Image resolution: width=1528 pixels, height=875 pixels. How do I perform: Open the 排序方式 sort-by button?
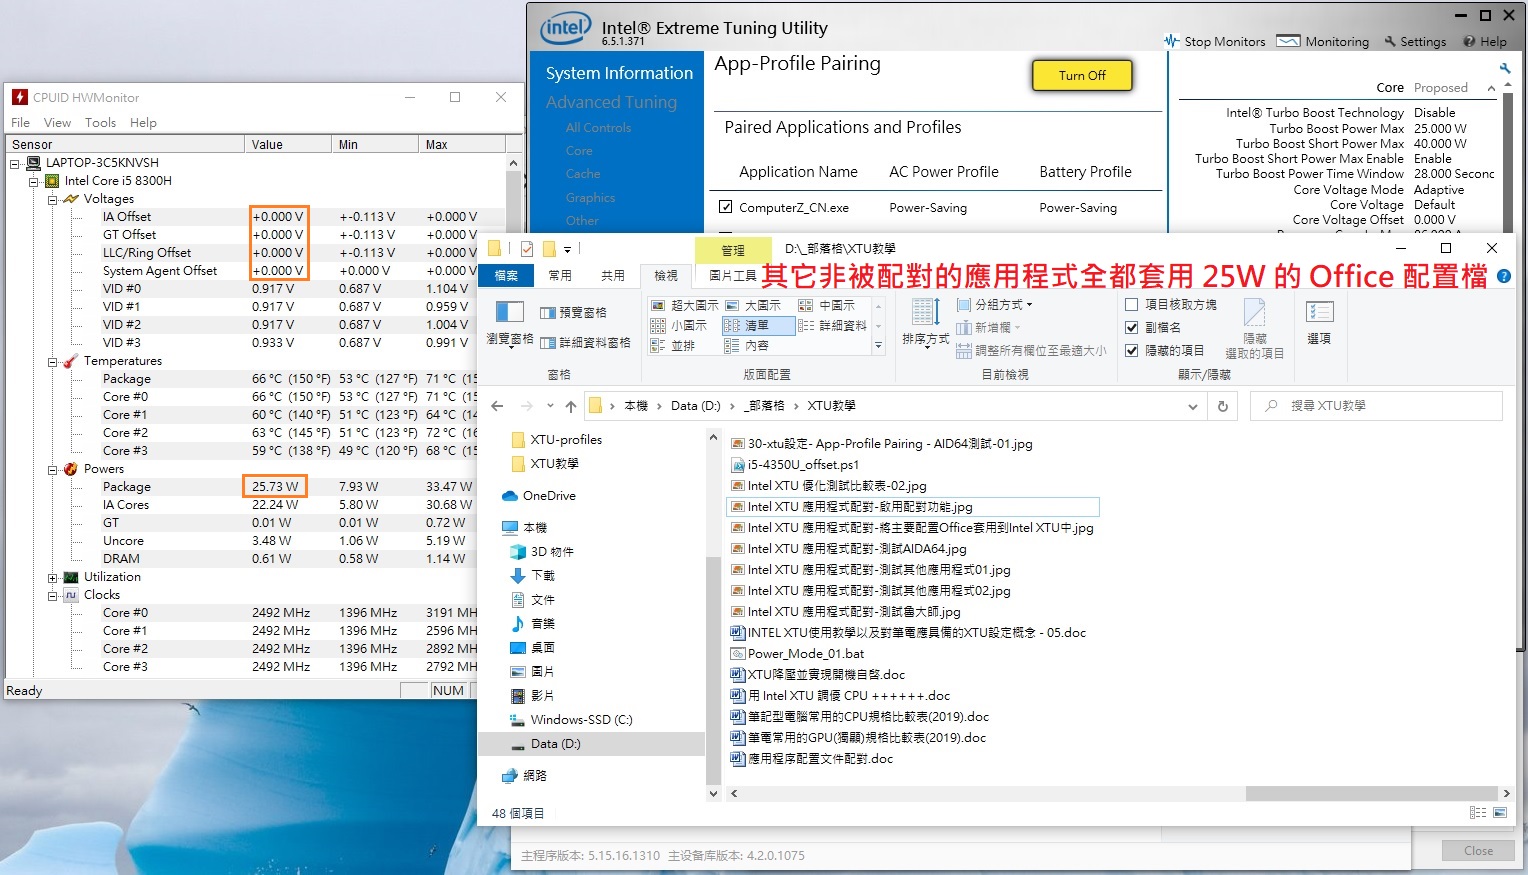926,322
